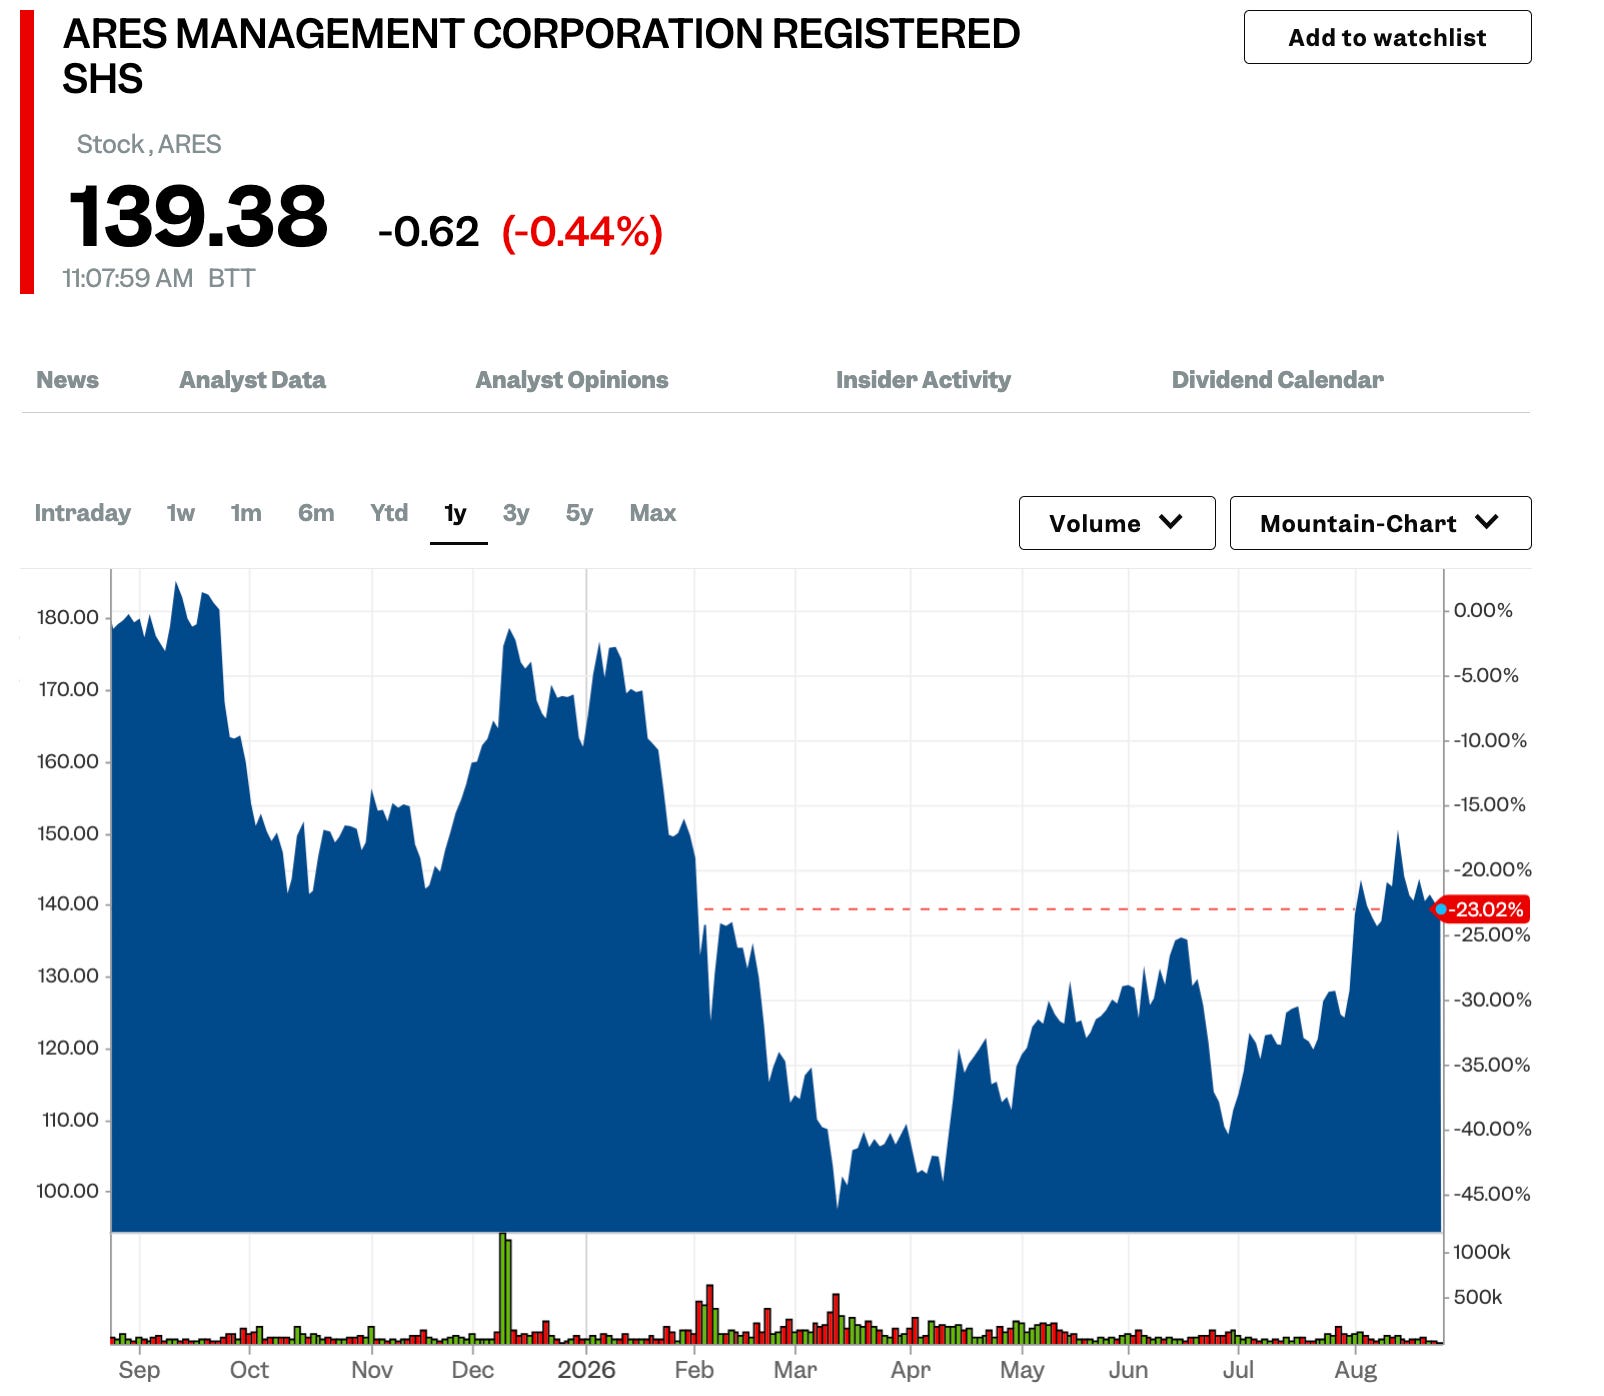Viewport: 1604px width, 1396px height.
Task: Switch chart to the 6m range
Action: coord(316,513)
